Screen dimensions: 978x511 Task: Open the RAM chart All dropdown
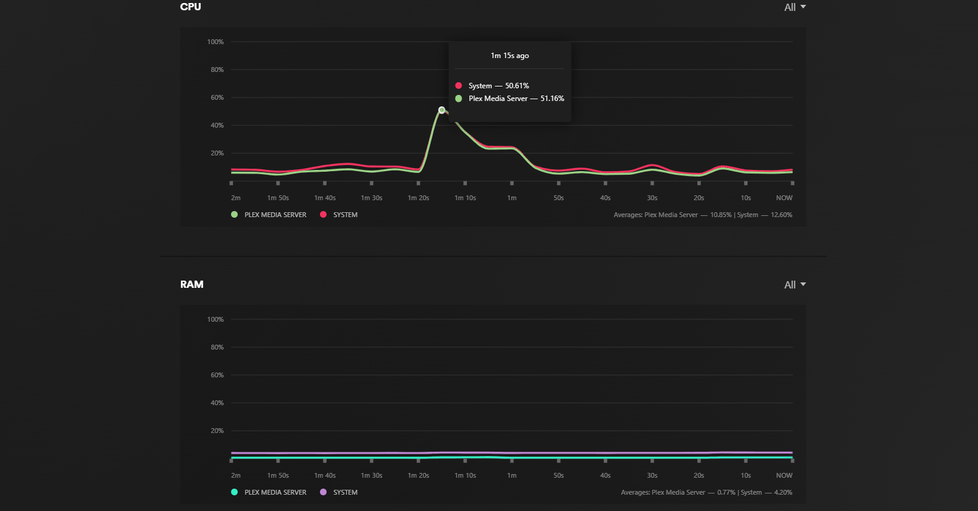795,285
